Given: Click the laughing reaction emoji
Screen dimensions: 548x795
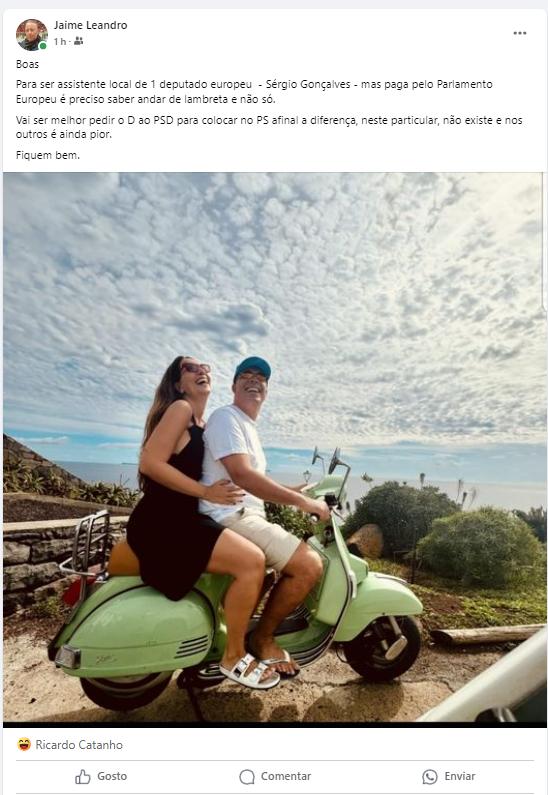Looking at the screenshot, I should [x=24, y=744].
